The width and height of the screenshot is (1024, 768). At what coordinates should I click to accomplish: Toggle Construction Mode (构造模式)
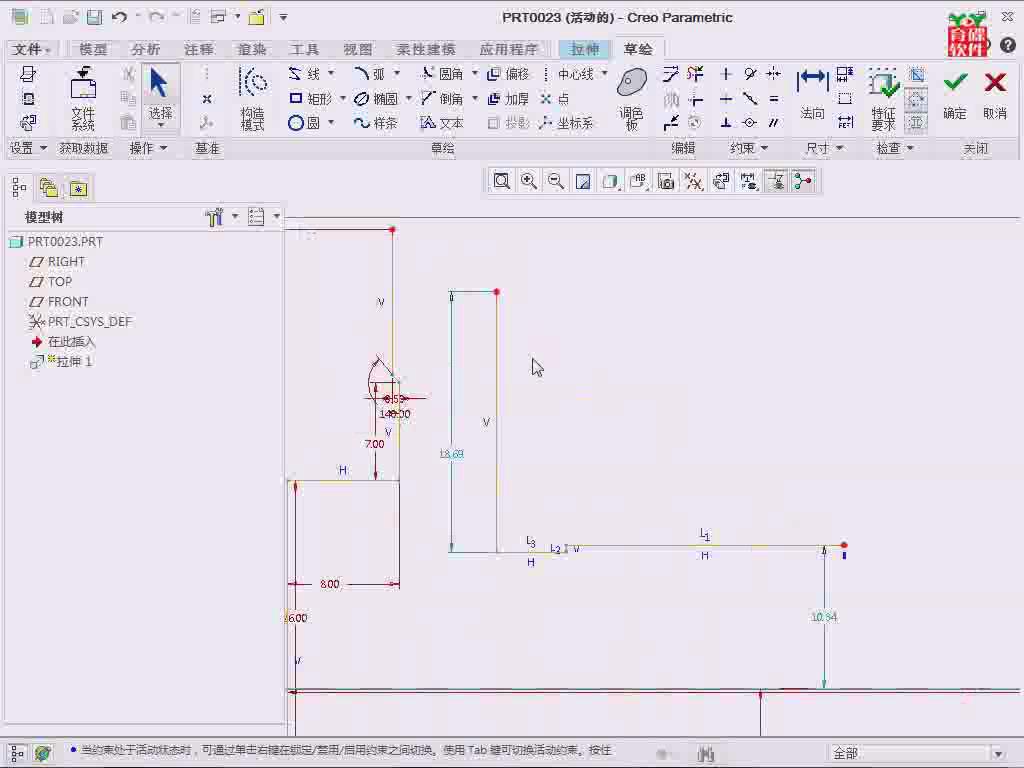(x=253, y=98)
